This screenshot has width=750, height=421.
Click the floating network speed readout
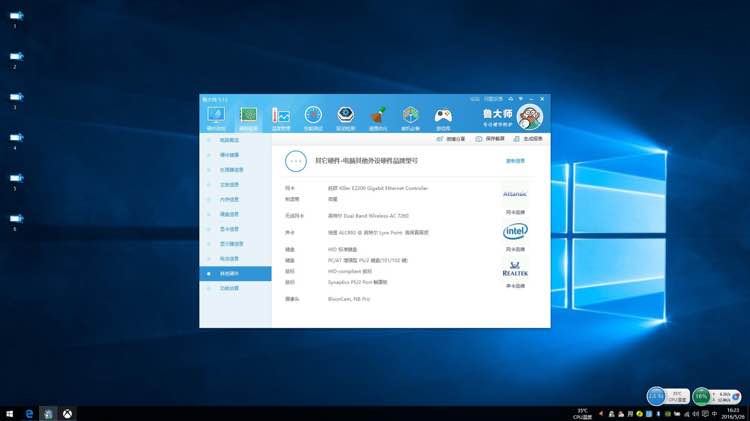tap(724, 397)
